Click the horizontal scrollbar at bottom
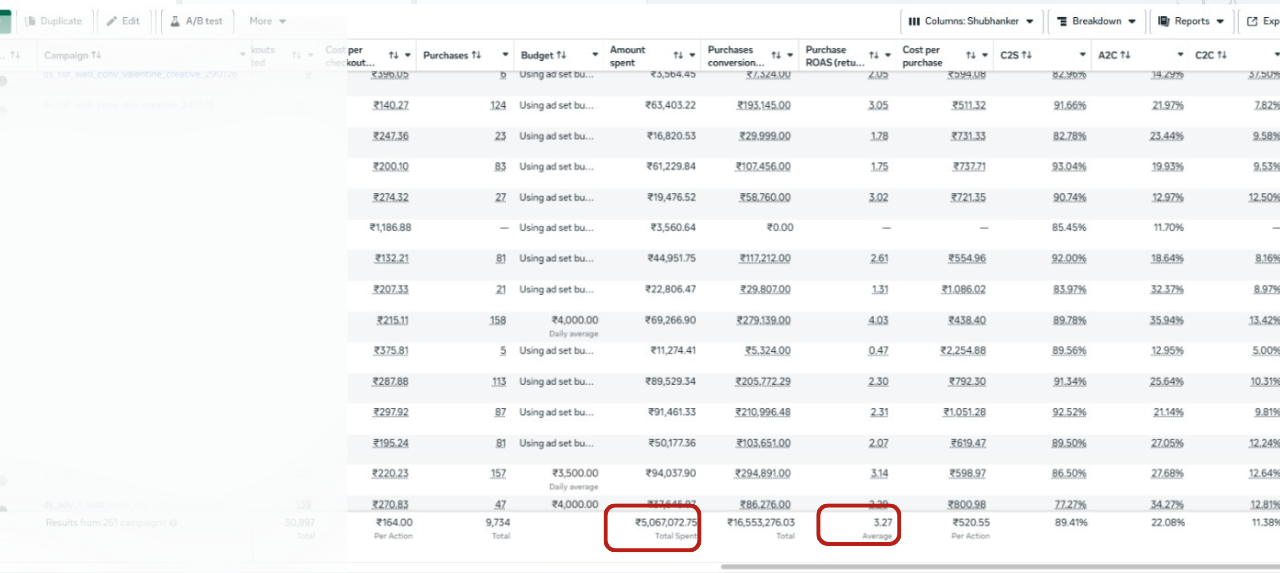Screen dimensions: 1280x573 (1000, 567)
